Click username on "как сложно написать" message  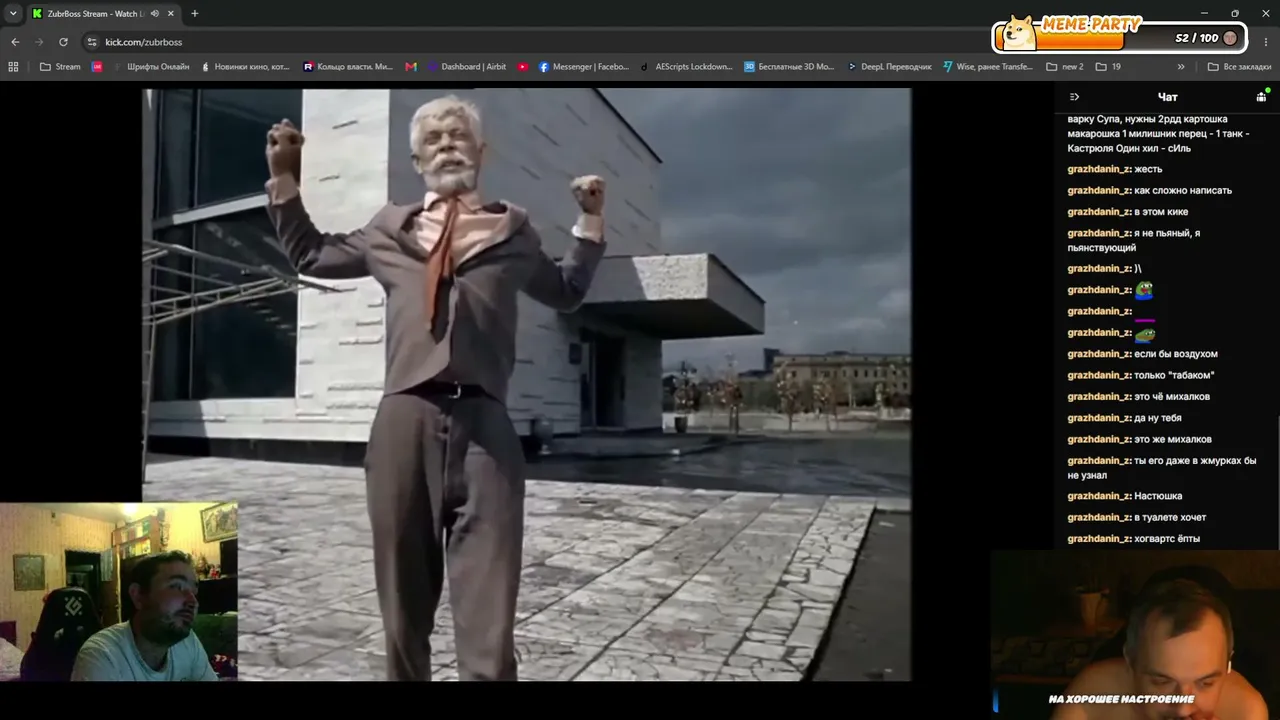(1098, 190)
